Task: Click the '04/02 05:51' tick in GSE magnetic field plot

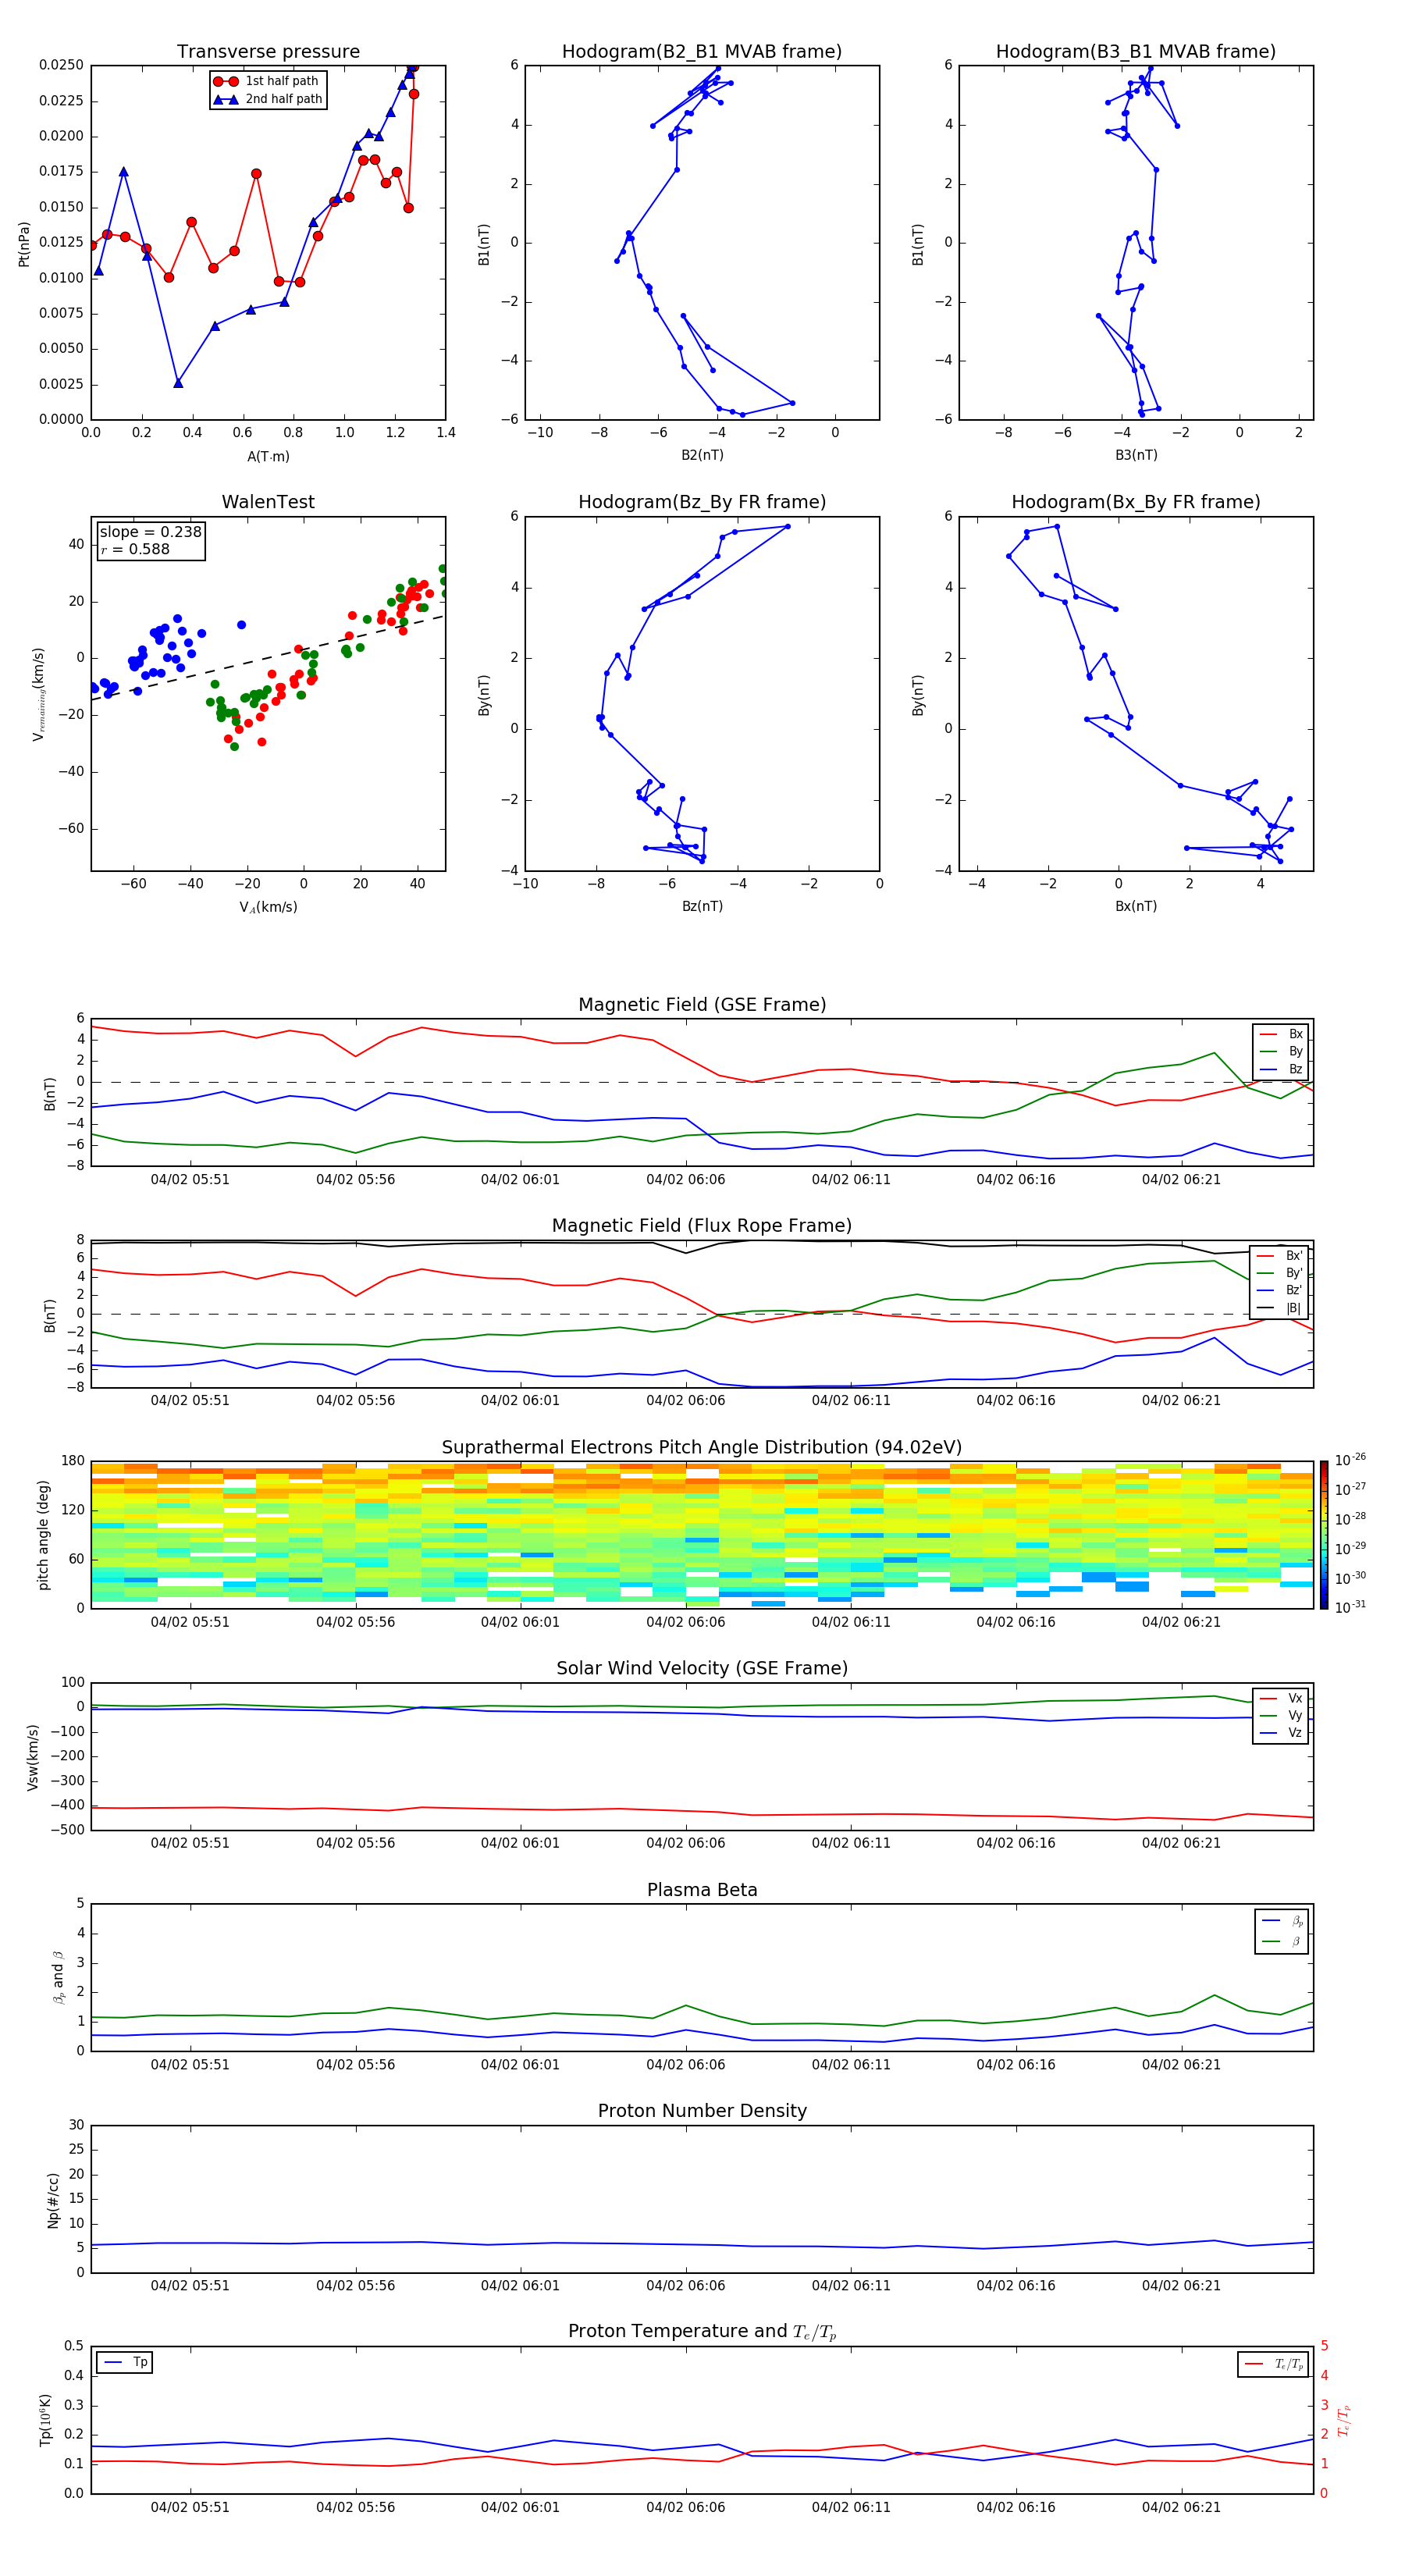Action: pos(190,1180)
